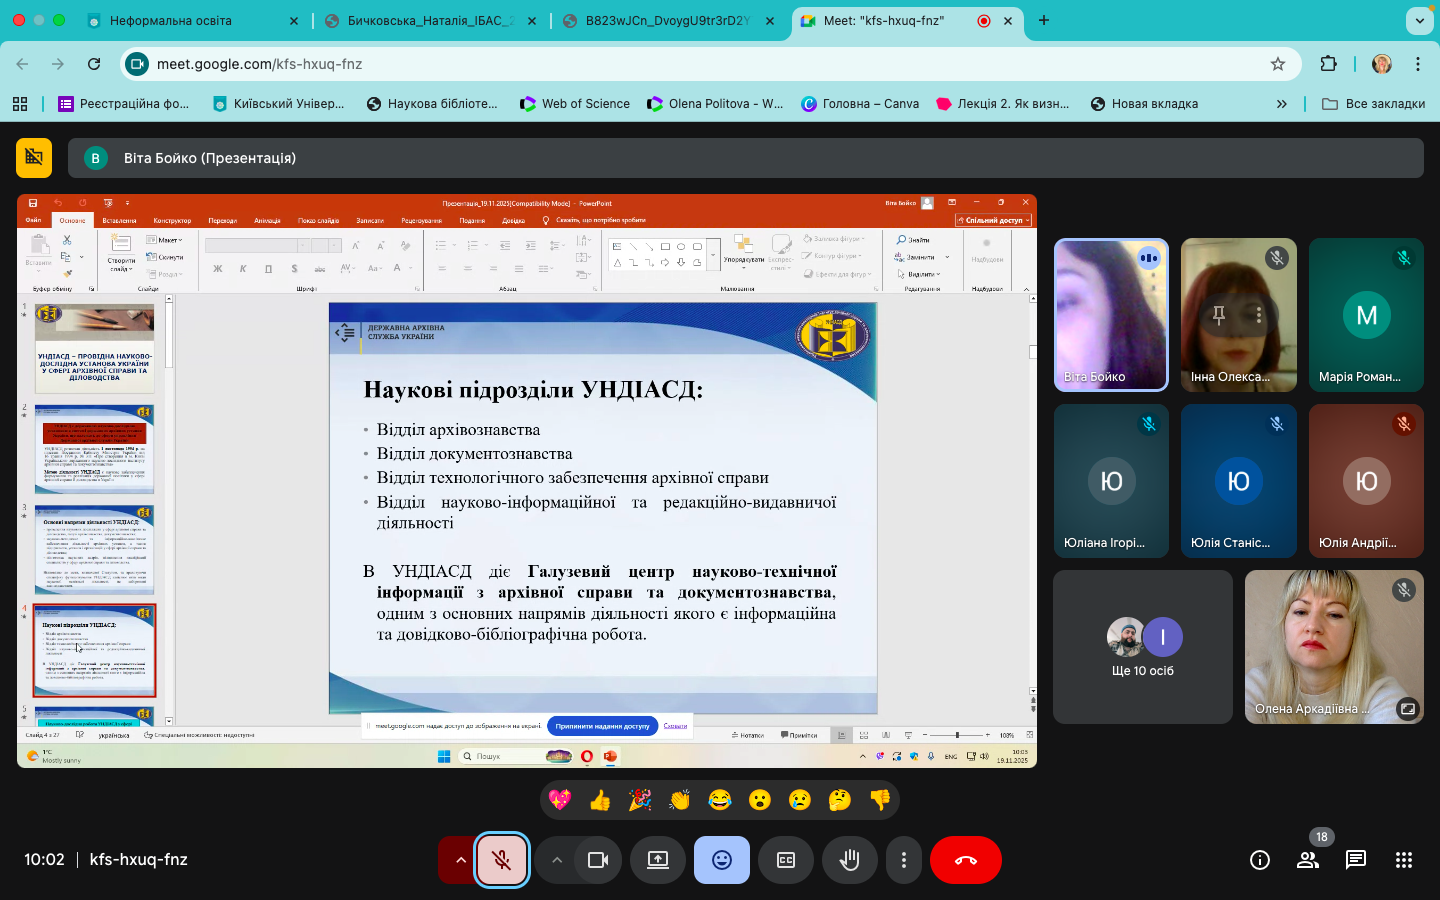Viewport: 1440px width, 900px height.
Task: Switch to the Бичковська_Наталія browser tab
Action: [430, 20]
